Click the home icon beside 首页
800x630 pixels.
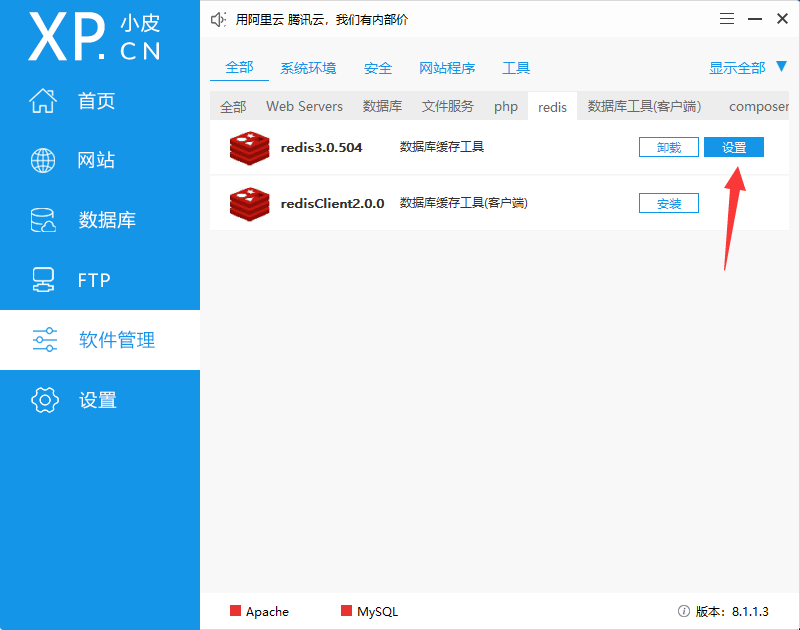point(43,100)
